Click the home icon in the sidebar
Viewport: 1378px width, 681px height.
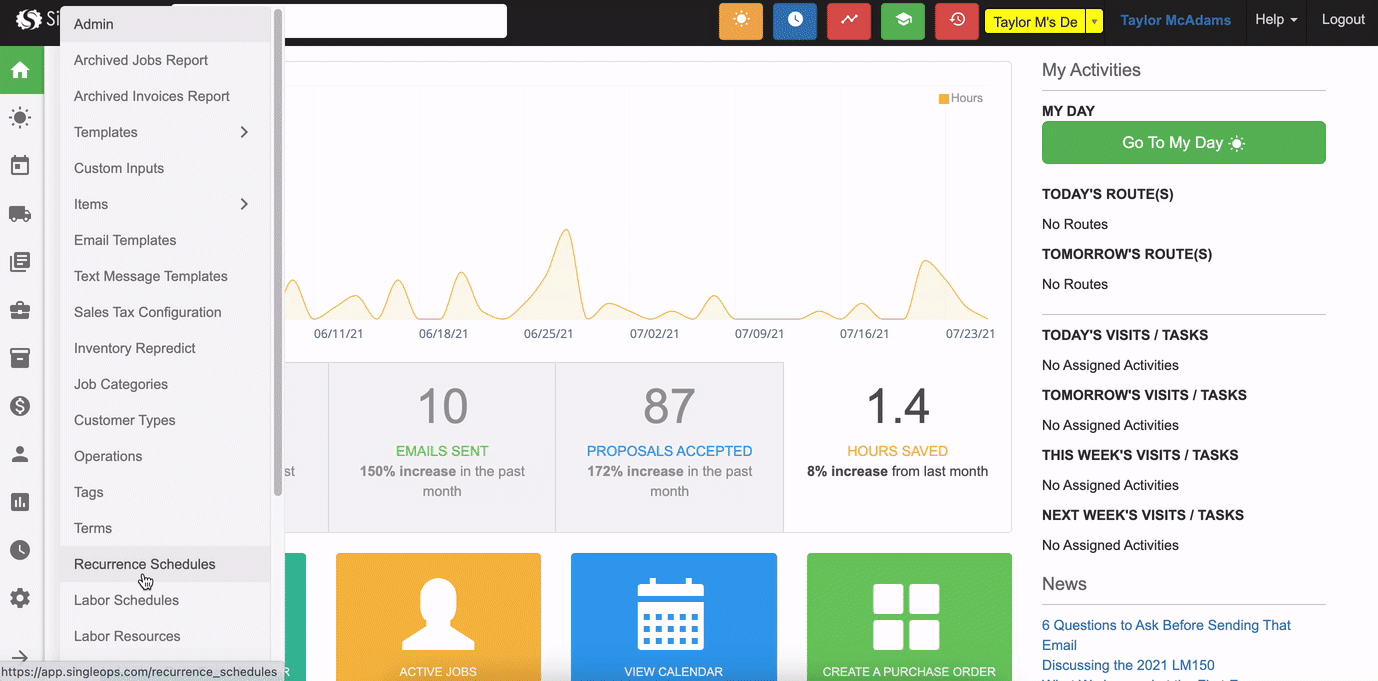20,70
